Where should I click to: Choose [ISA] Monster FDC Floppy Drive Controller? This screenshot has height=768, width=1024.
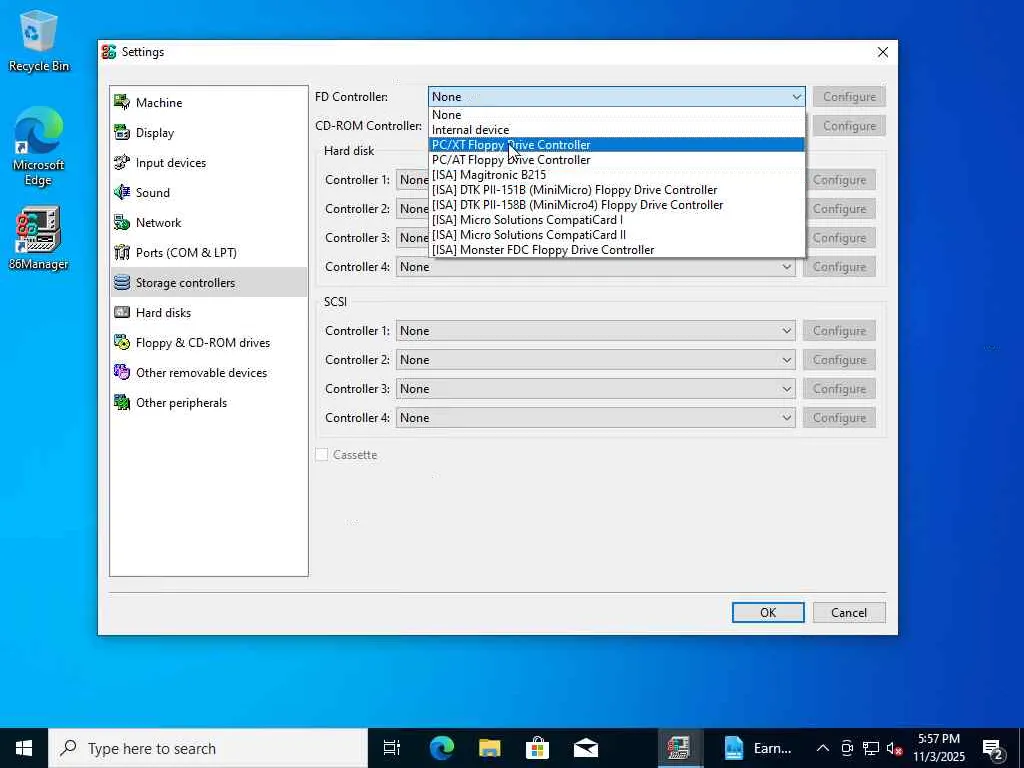tap(617, 249)
